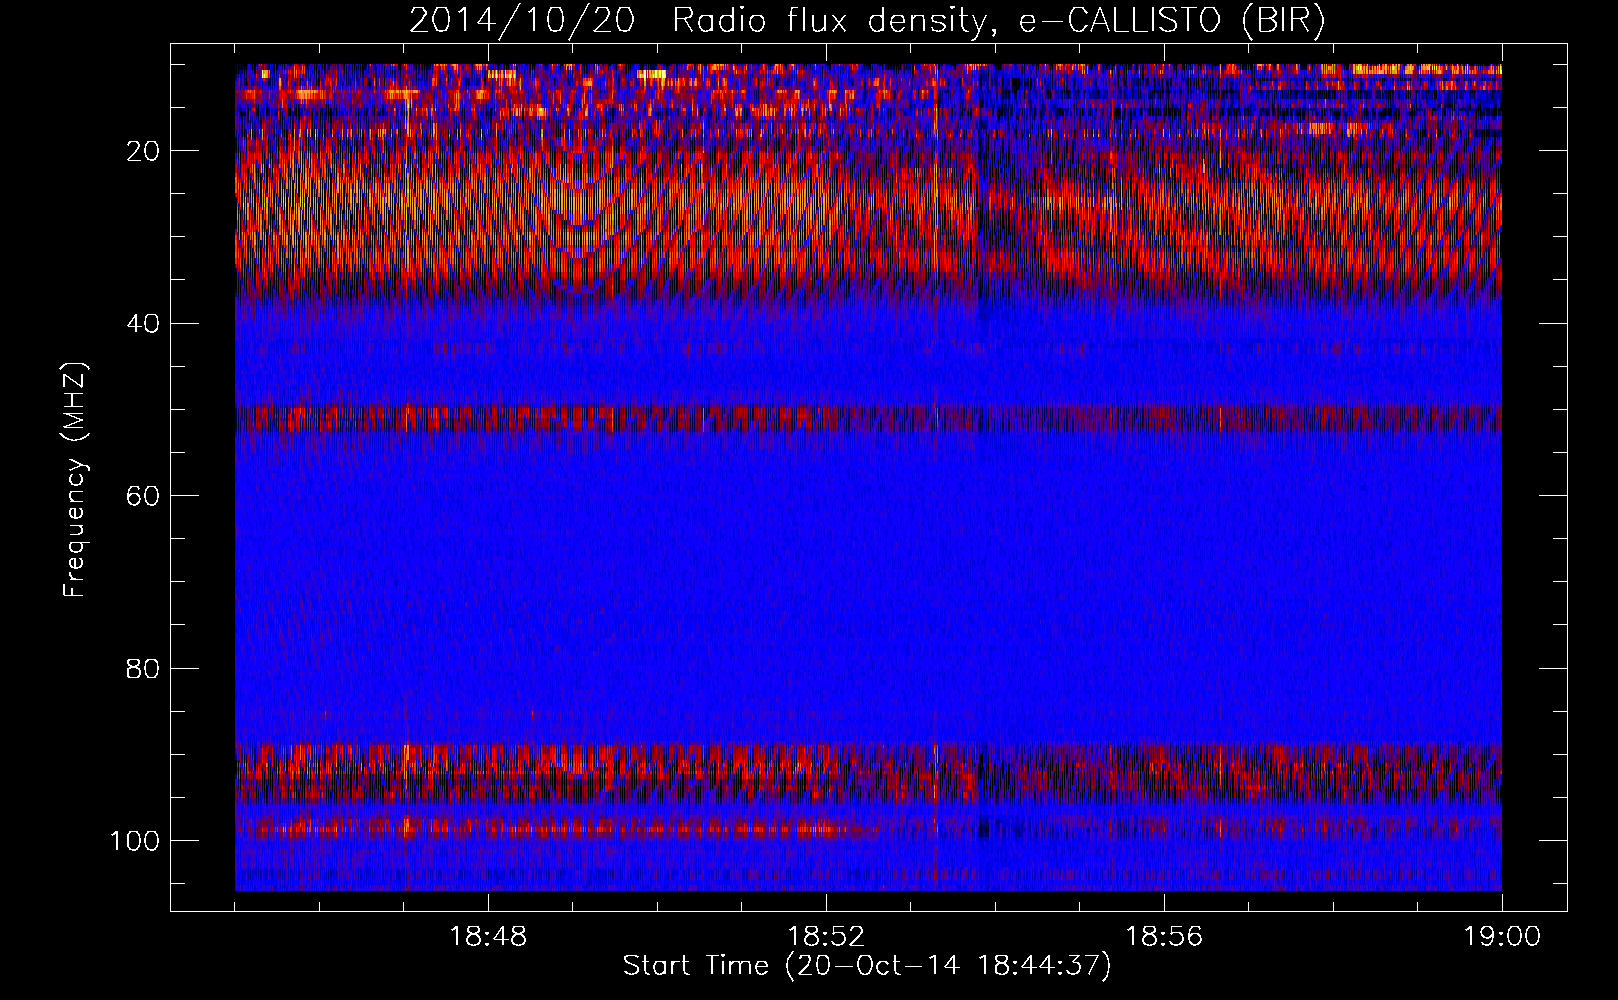Click the '60' frequency tick label

144,496
